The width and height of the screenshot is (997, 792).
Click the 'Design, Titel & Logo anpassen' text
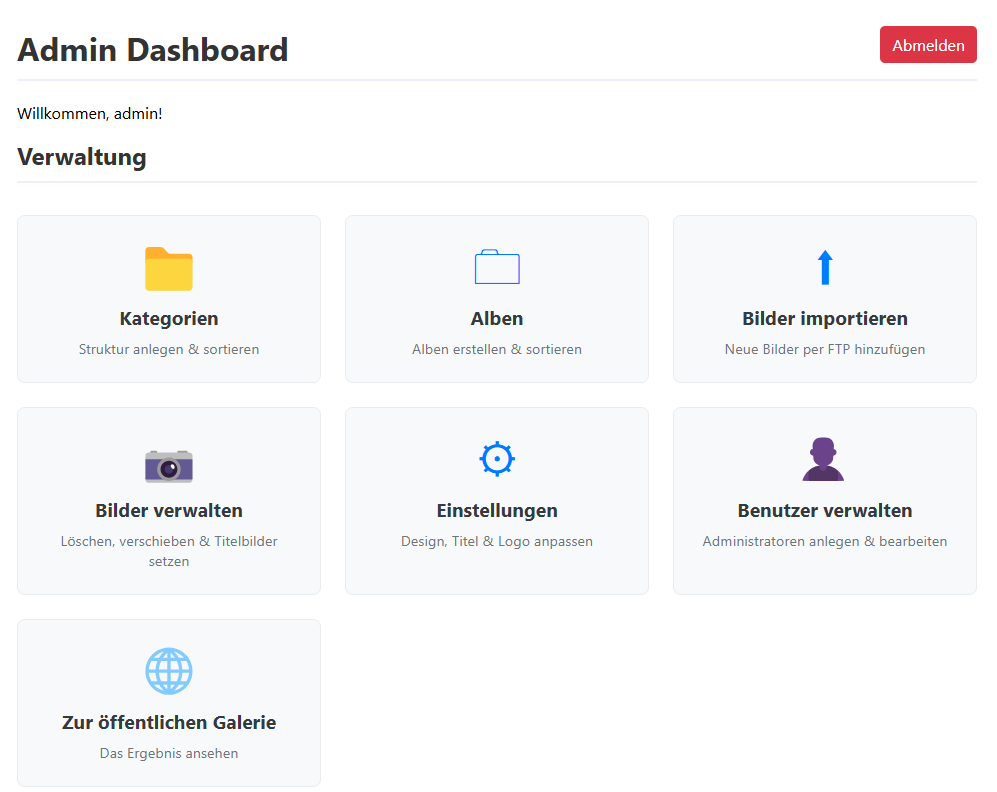tap(497, 542)
